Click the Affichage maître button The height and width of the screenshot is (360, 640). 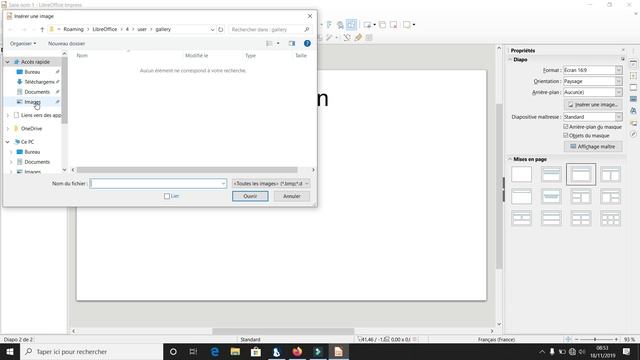(x=593, y=147)
